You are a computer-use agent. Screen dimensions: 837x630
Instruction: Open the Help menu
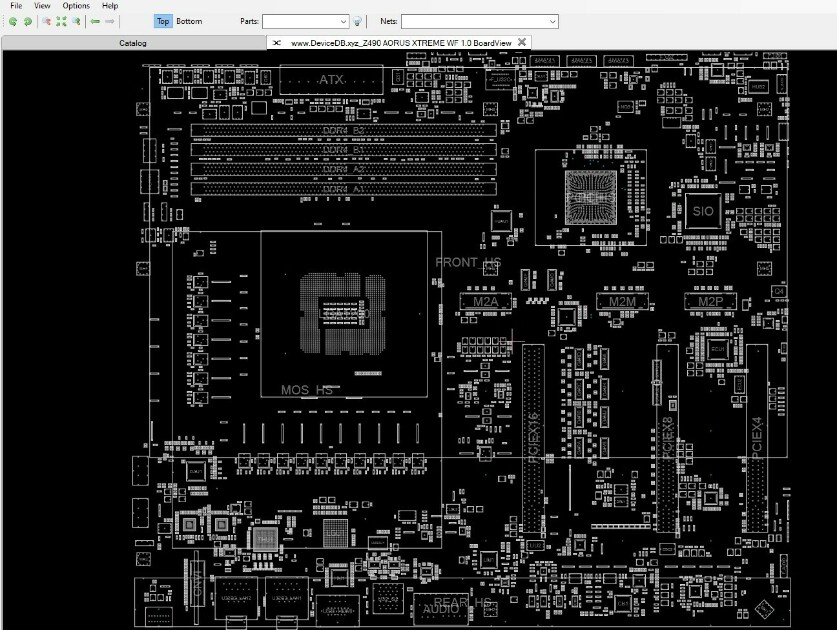click(x=110, y=6)
